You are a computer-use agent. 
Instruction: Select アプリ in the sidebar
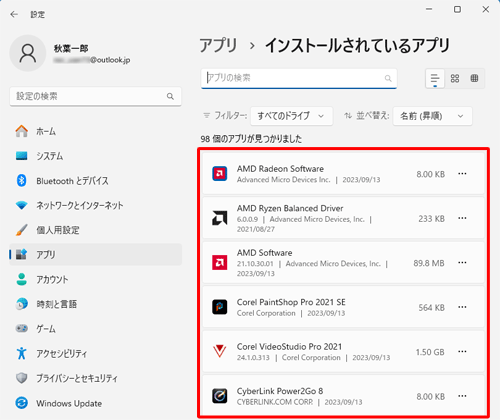pyautogui.click(x=96, y=255)
